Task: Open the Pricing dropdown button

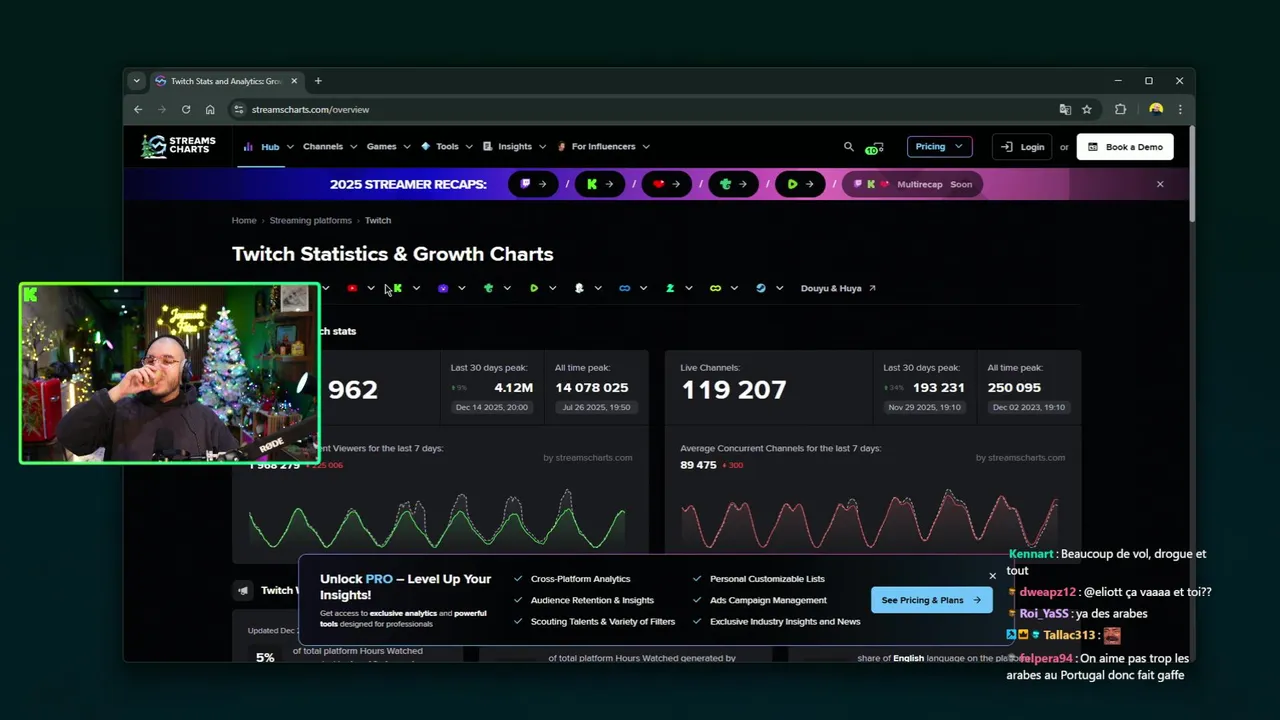Action: (939, 147)
